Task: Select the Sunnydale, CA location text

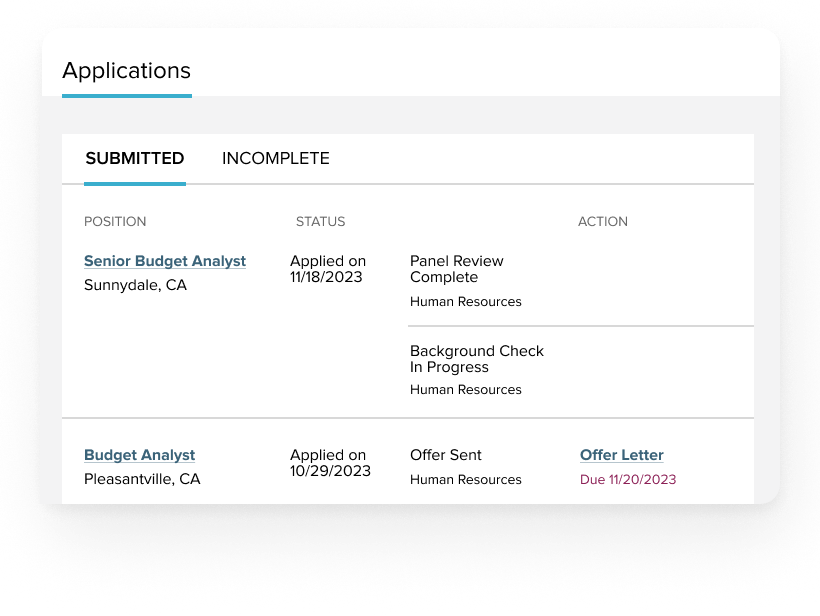Action: (135, 285)
